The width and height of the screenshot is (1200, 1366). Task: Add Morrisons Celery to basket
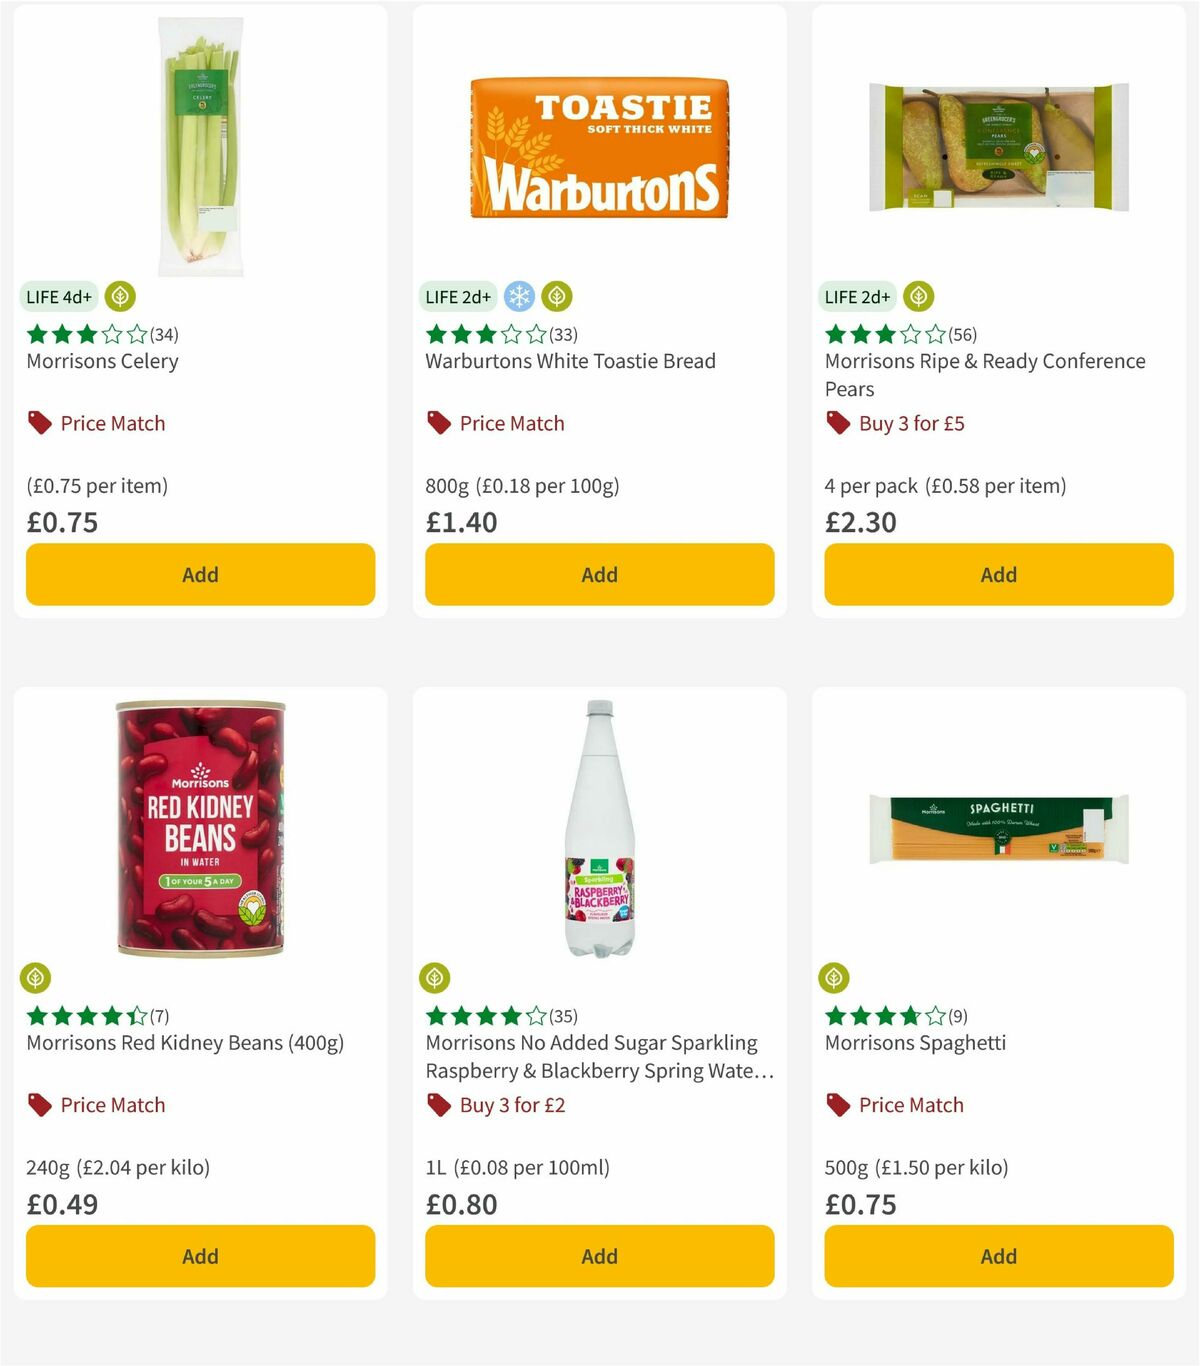point(200,574)
